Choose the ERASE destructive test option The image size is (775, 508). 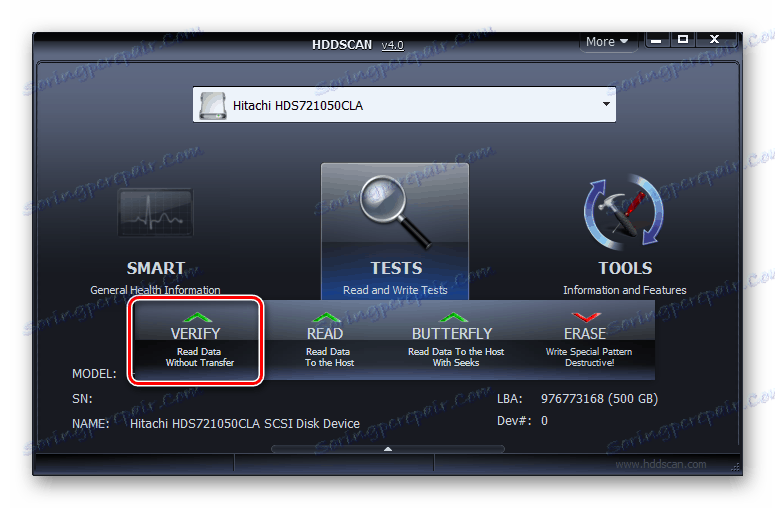click(x=588, y=340)
